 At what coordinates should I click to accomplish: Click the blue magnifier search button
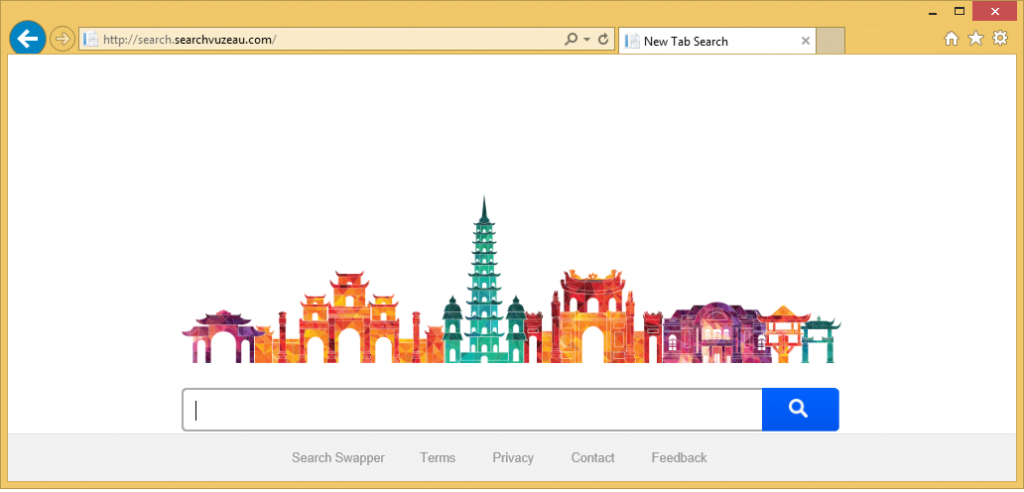799,409
